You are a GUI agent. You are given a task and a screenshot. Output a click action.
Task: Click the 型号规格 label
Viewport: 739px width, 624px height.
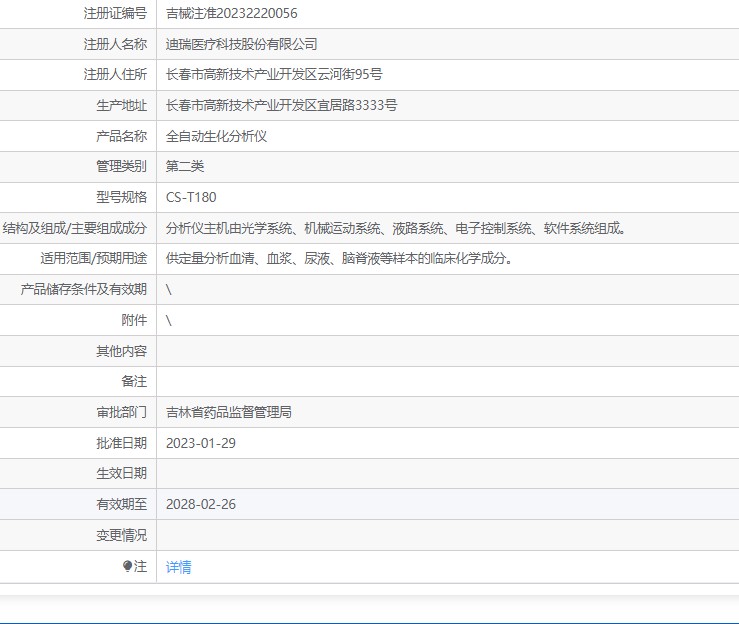coord(122,197)
